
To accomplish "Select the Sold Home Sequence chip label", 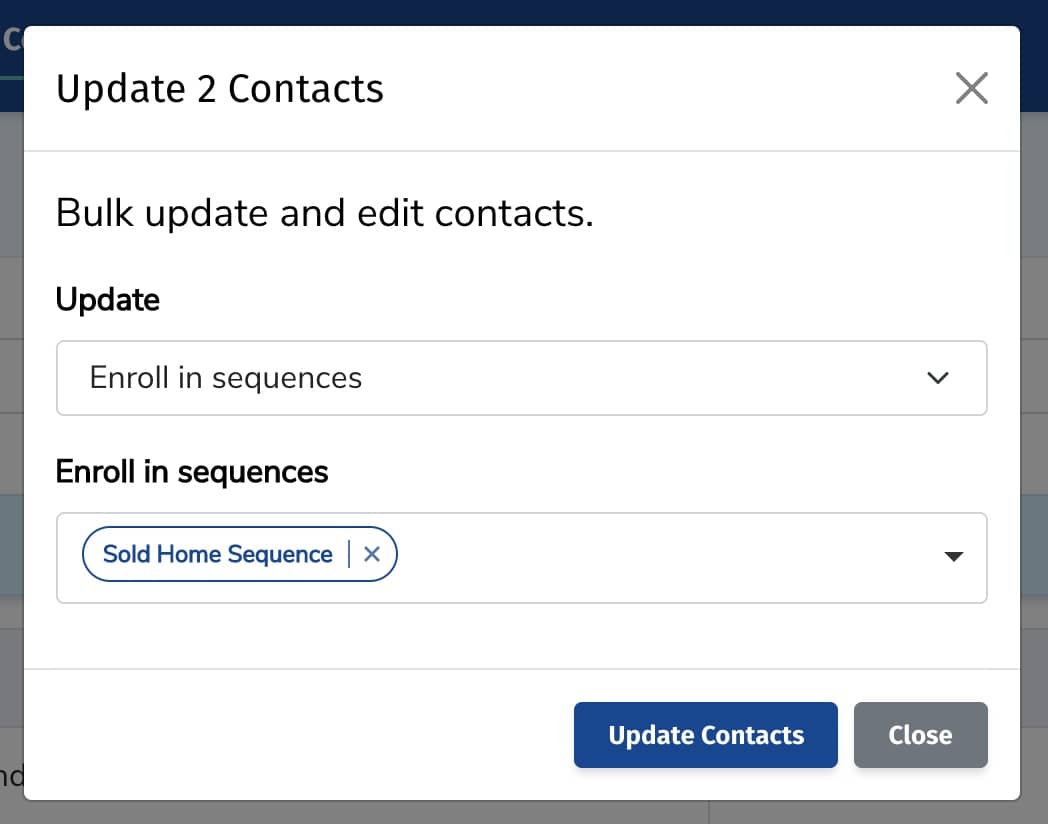I will pyautogui.click(x=217, y=554).
